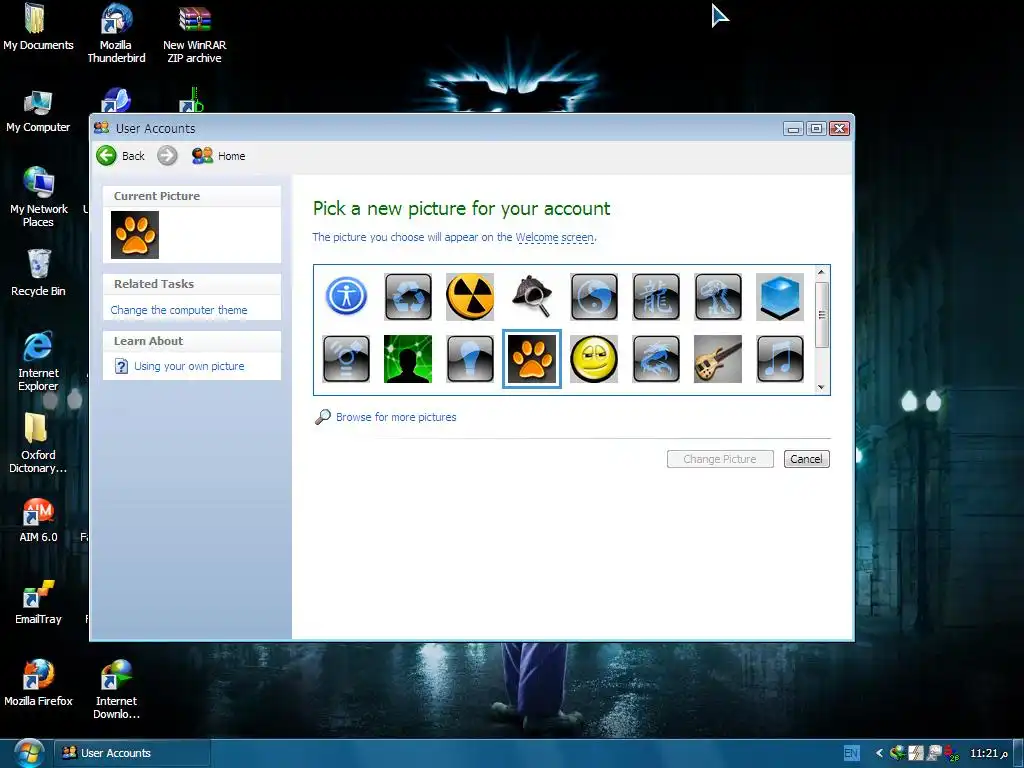
Task: Maximize the User Accounts window
Action: pos(816,129)
